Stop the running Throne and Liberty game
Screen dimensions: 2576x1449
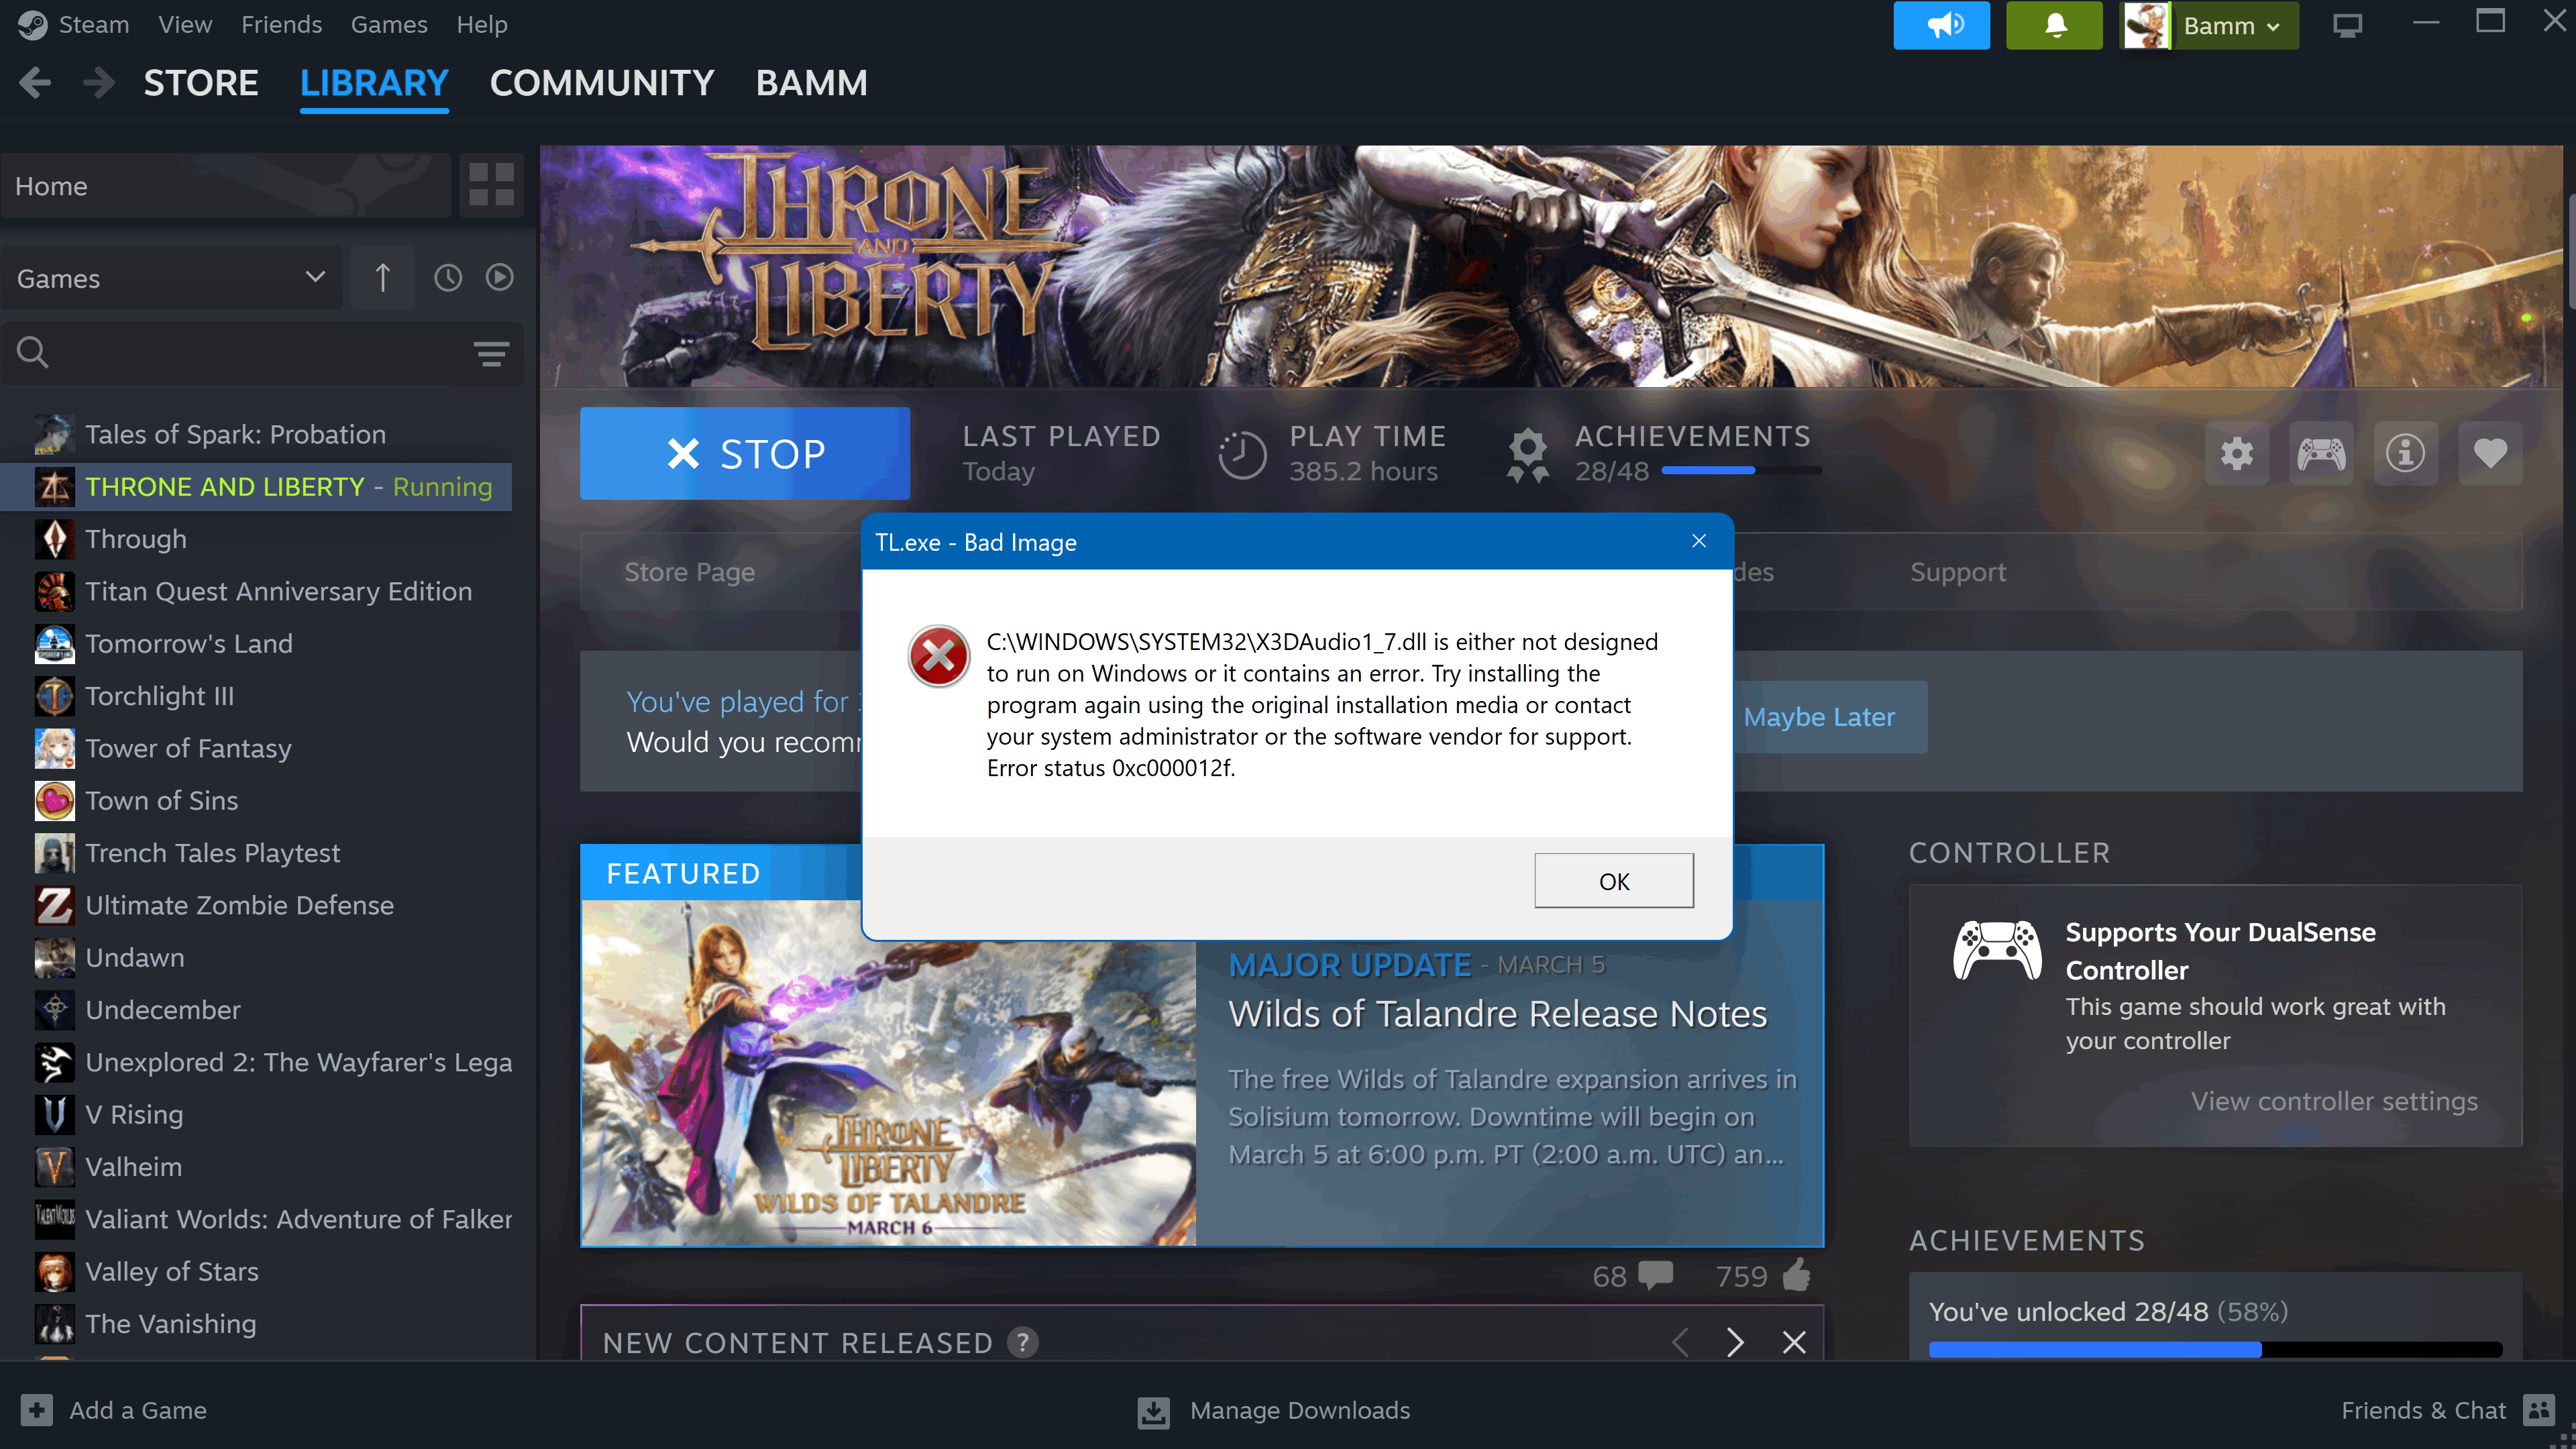[745, 454]
